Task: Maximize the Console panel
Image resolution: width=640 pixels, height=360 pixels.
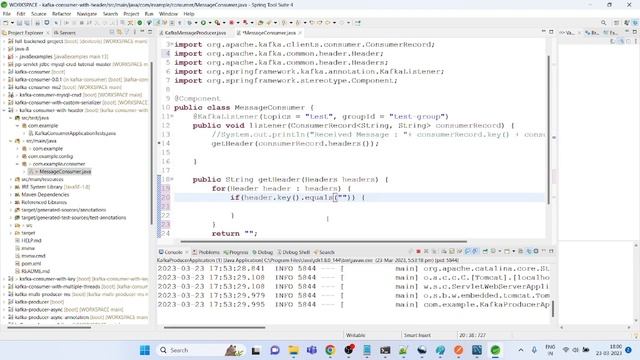Action: 551,251
